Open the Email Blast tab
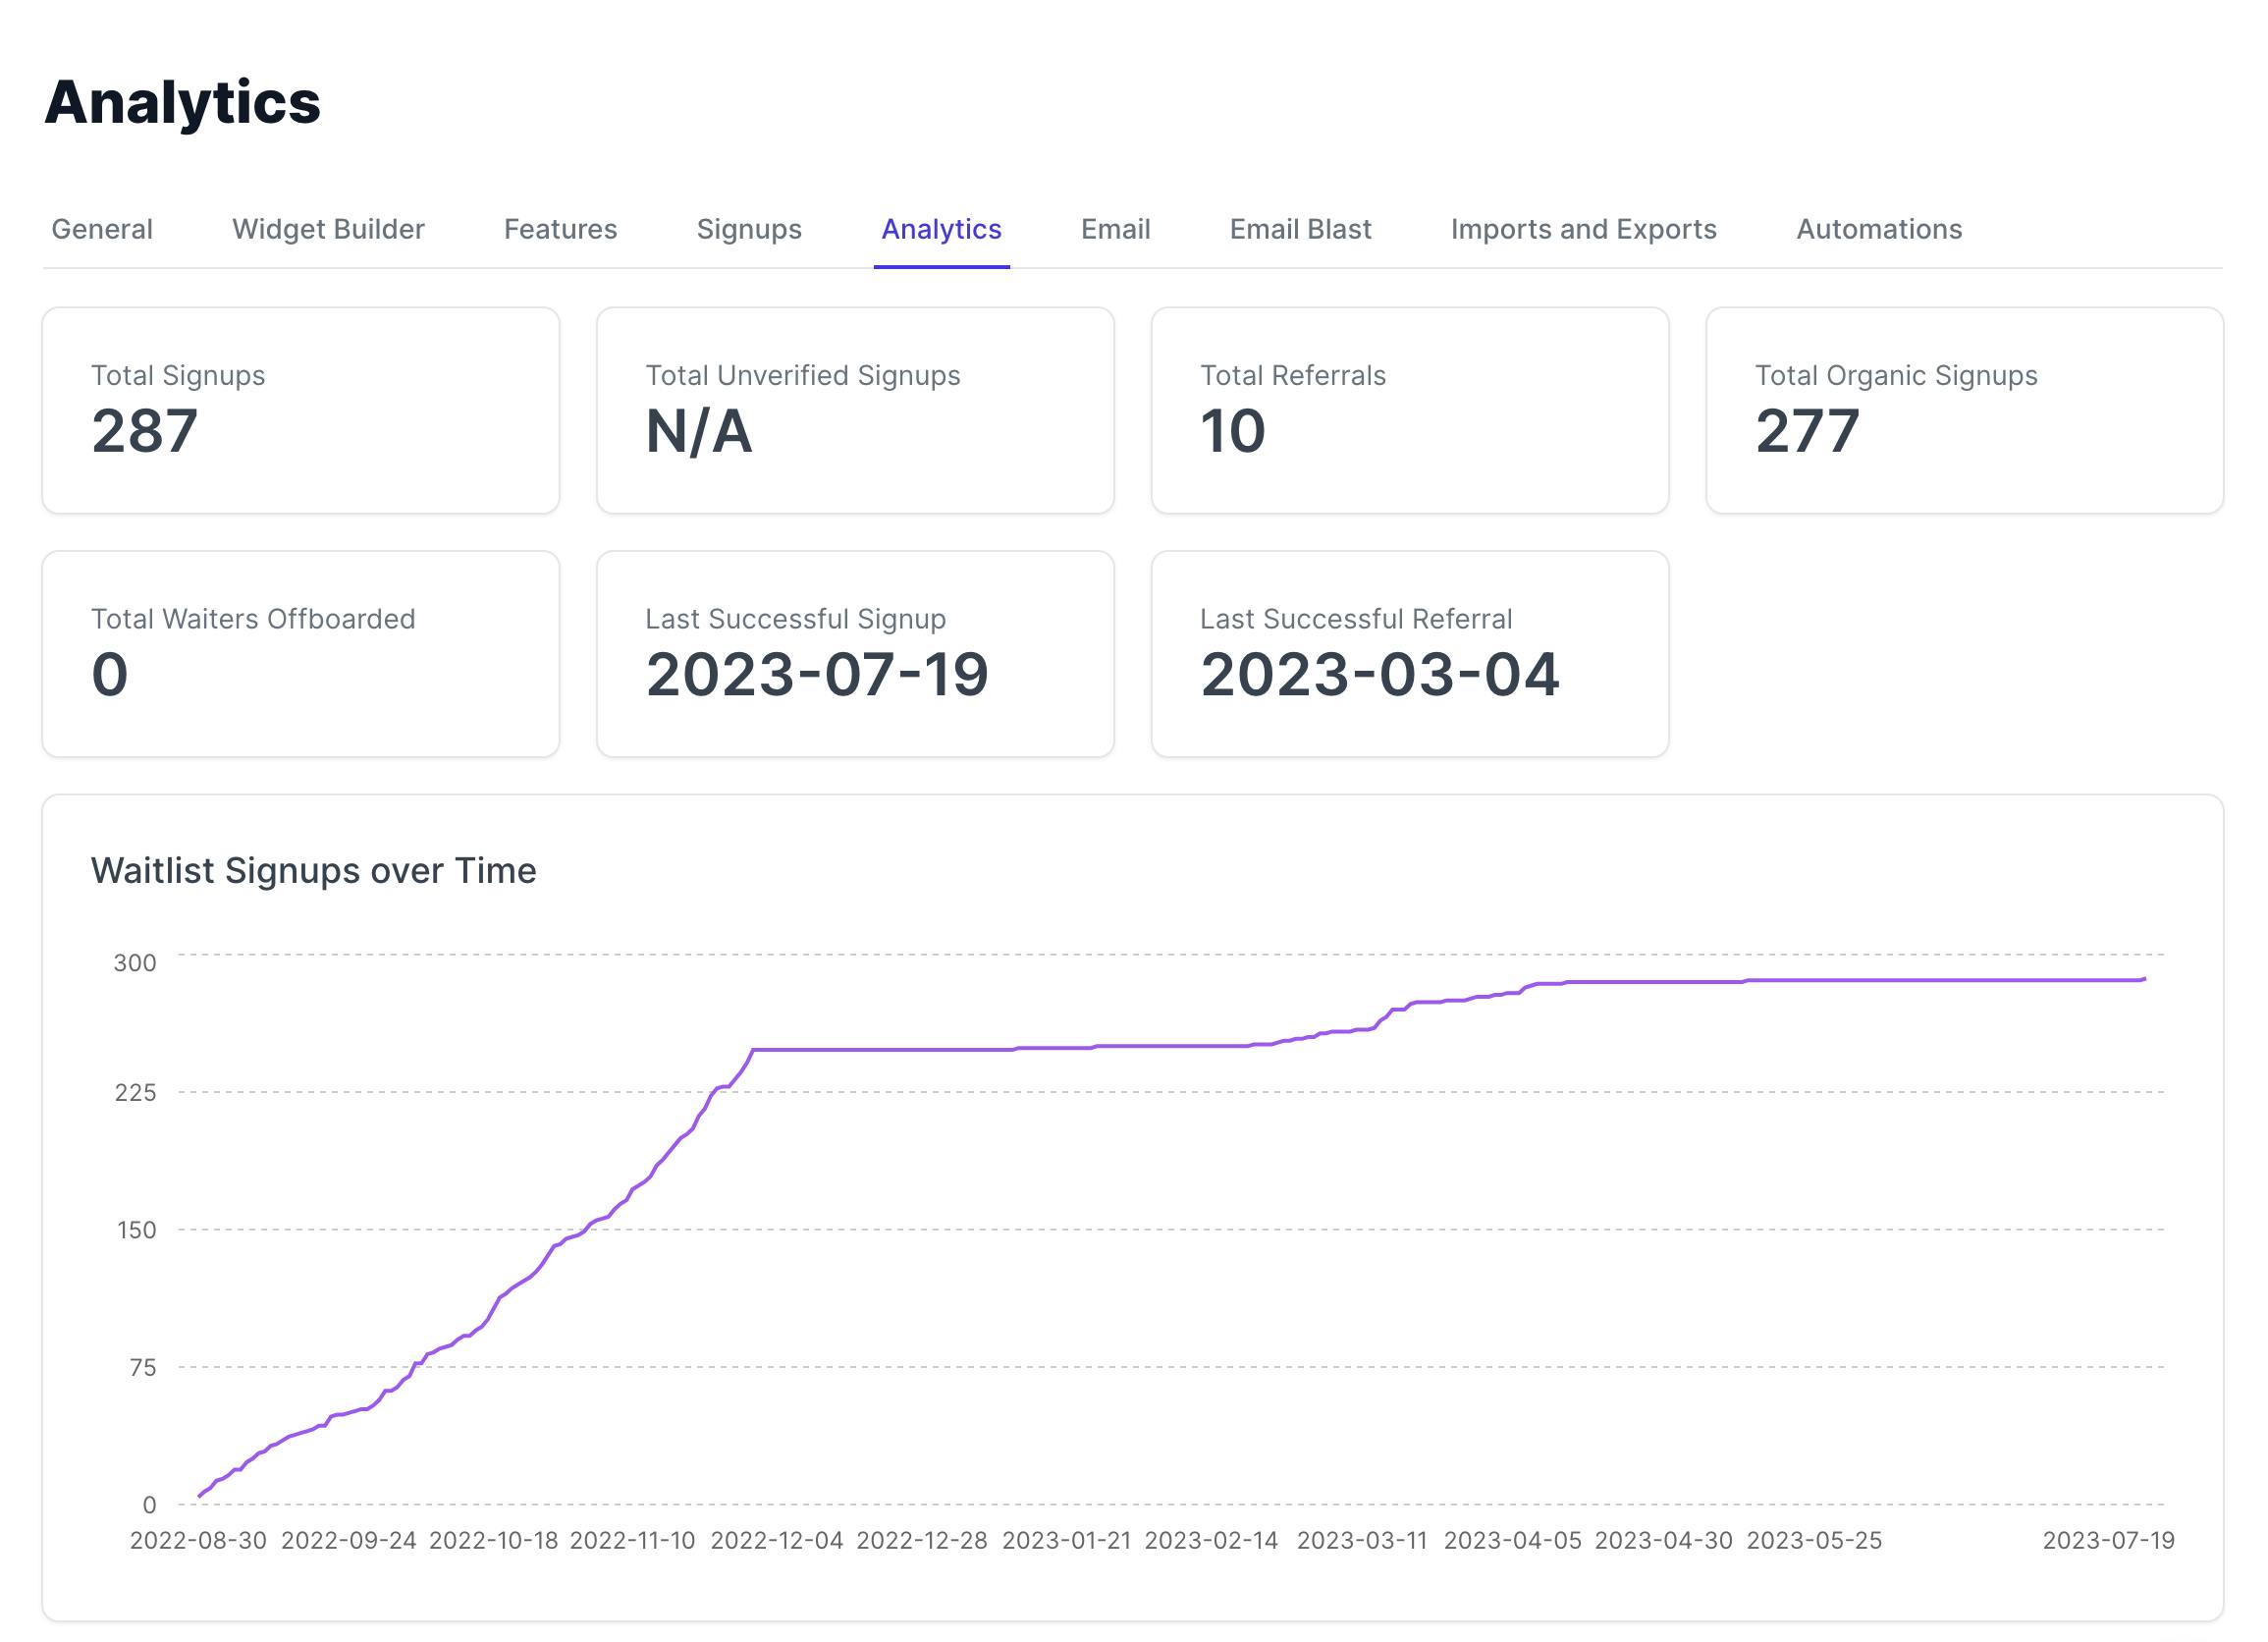 (x=1300, y=229)
